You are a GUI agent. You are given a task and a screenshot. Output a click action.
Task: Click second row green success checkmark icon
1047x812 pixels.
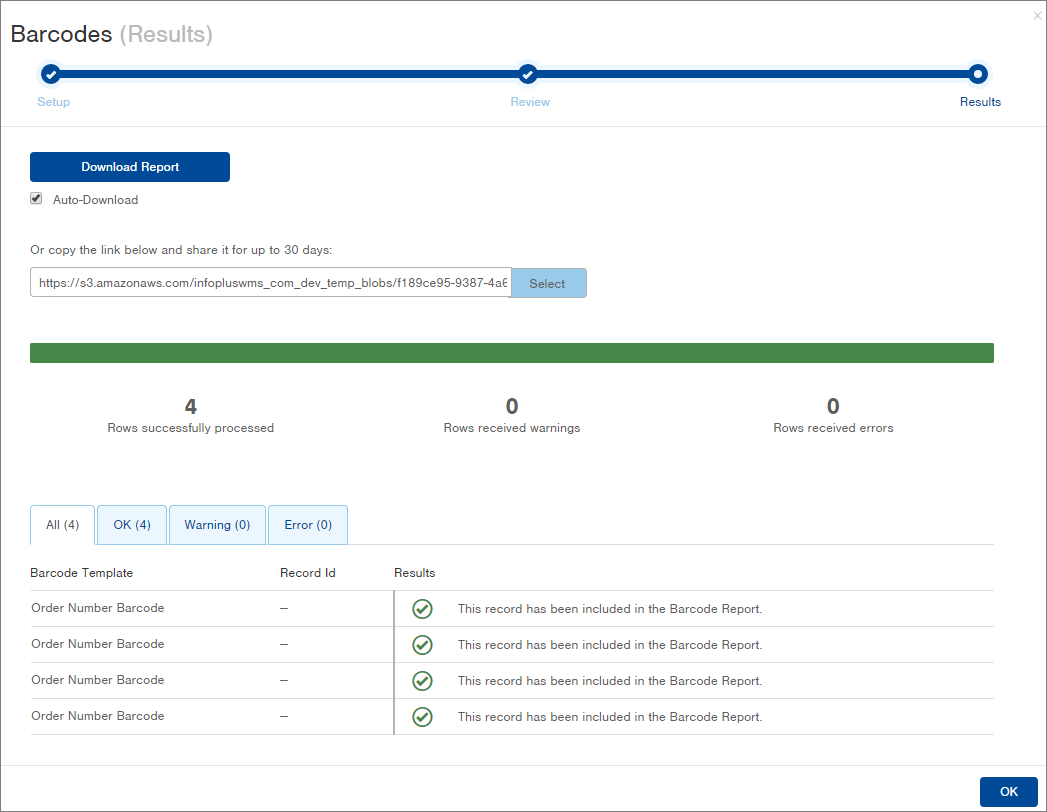pyautogui.click(x=422, y=645)
